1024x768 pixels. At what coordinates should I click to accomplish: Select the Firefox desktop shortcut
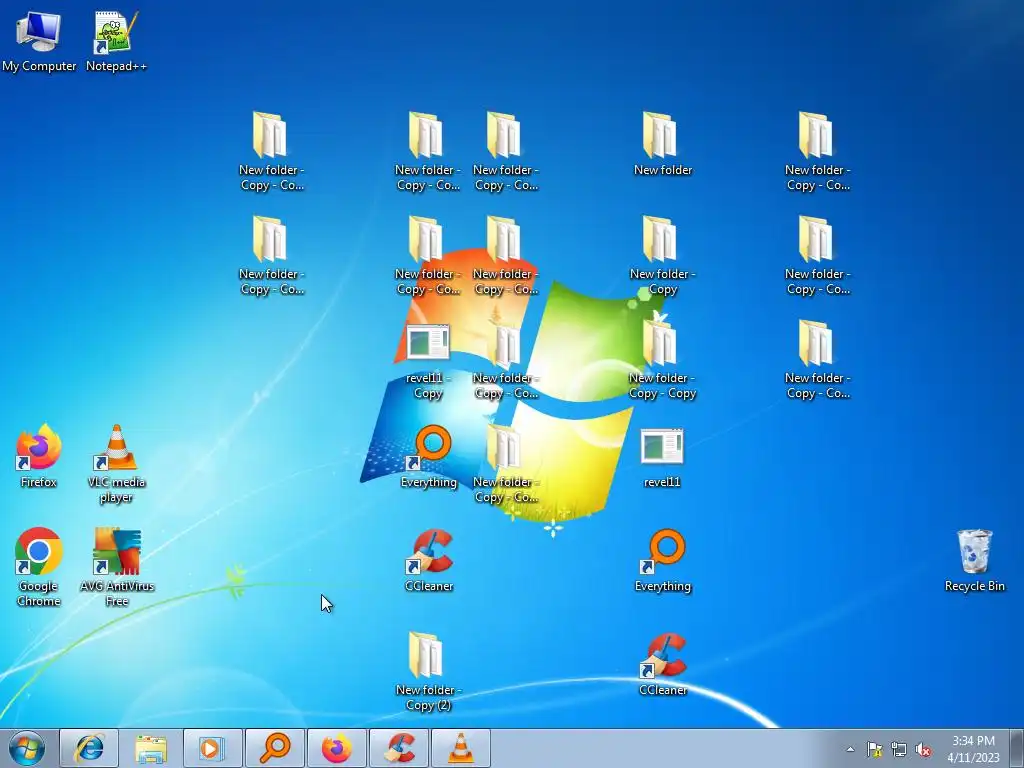click(39, 456)
